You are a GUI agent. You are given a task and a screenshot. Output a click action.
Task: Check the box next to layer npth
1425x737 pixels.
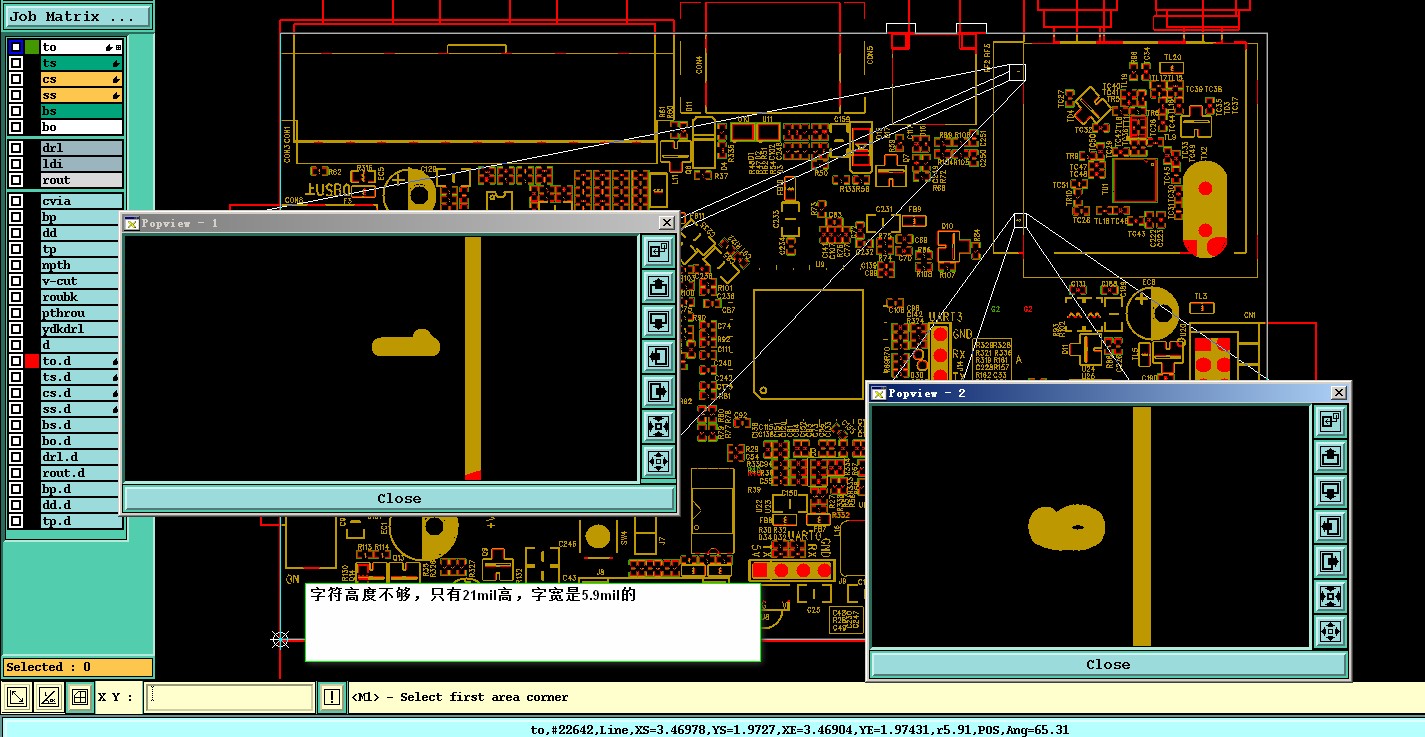point(16,265)
